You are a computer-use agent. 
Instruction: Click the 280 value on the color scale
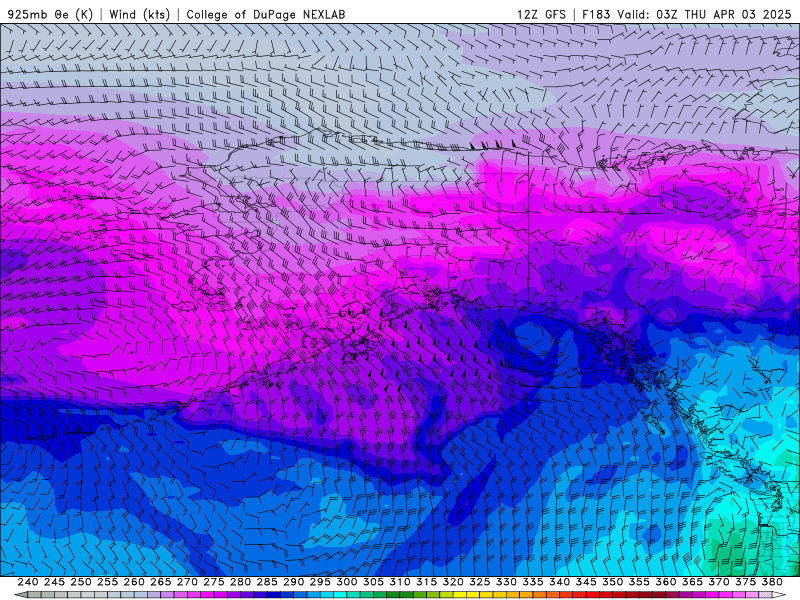point(240,582)
